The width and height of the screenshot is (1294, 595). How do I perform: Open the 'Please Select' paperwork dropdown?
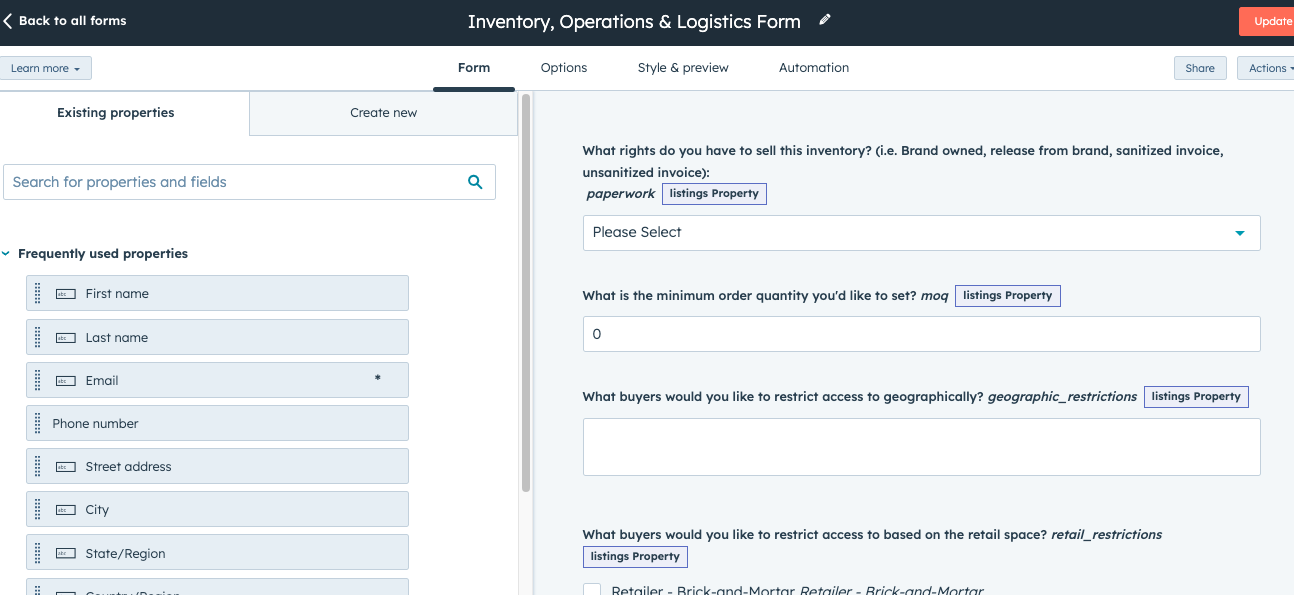(920, 232)
